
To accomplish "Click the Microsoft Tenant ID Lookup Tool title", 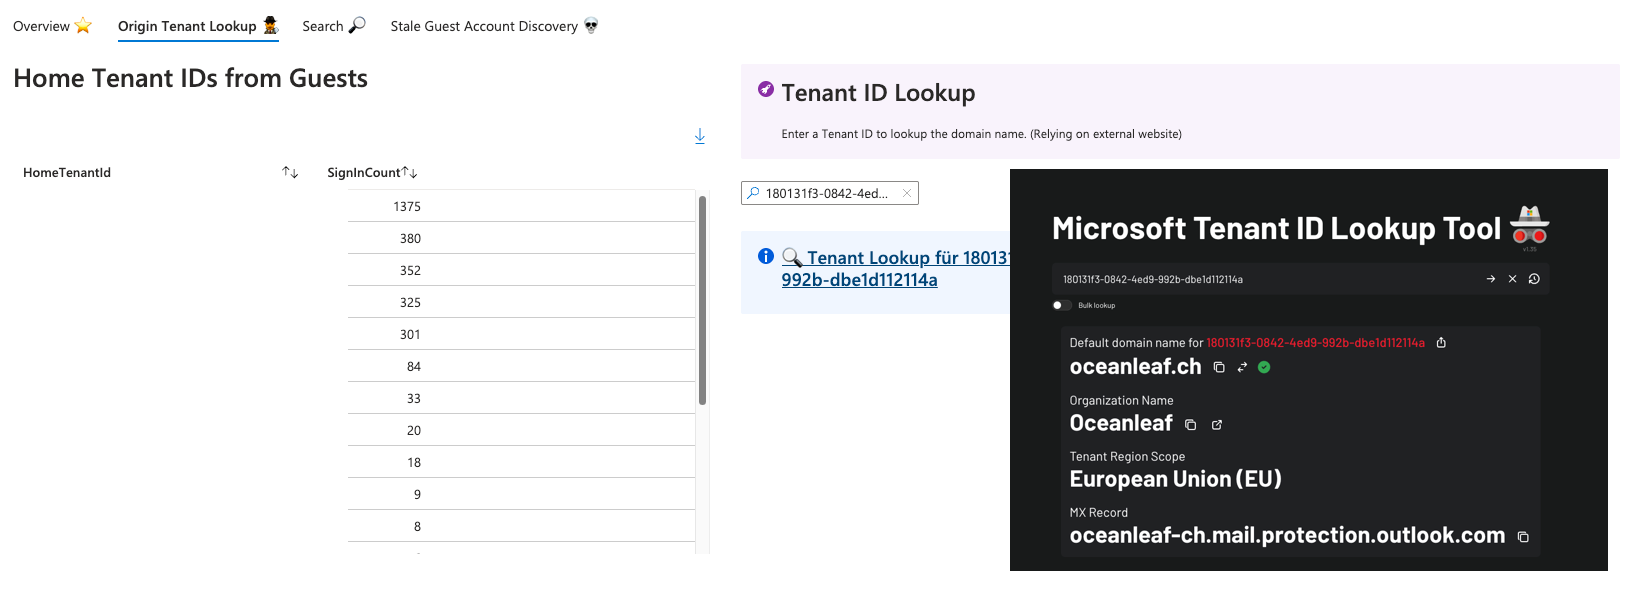I will (1276, 229).
